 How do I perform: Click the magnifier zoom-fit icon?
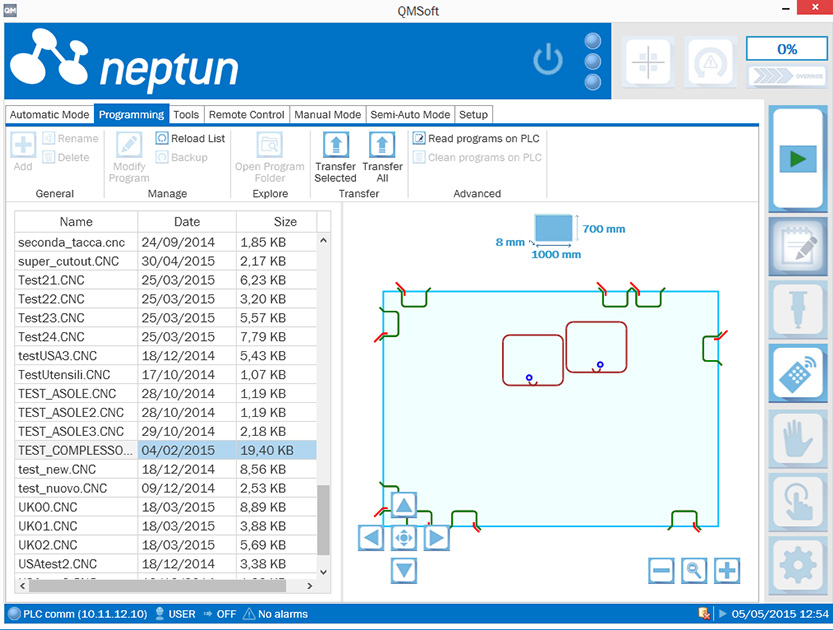[x=694, y=571]
